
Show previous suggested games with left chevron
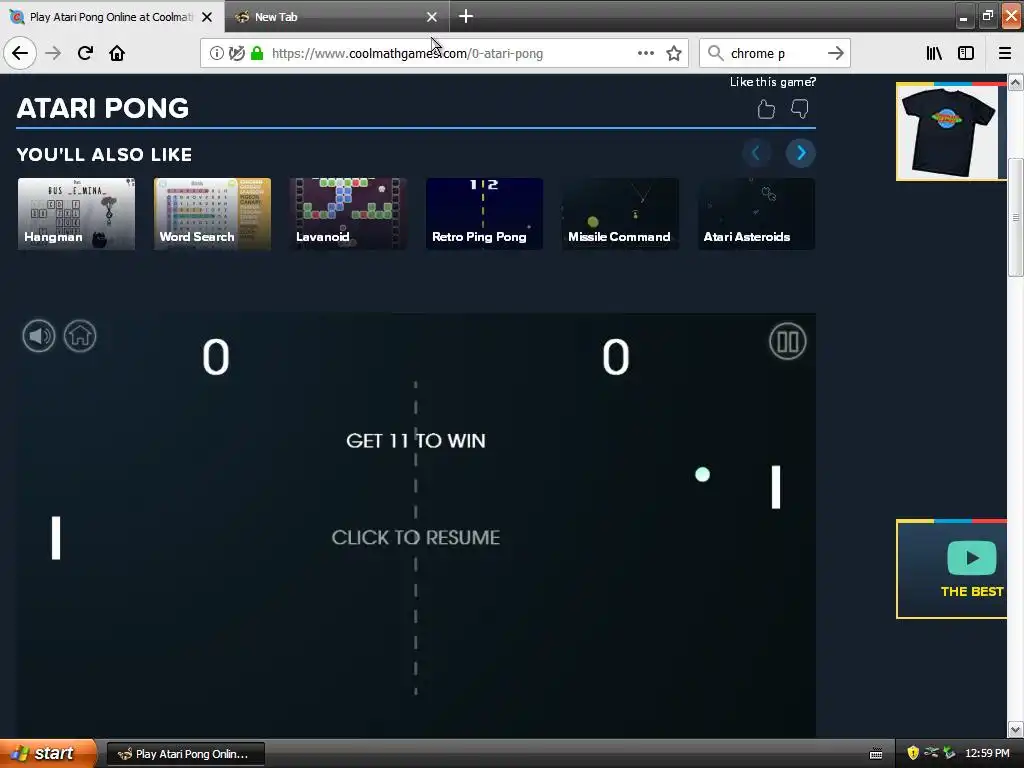click(x=756, y=153)
